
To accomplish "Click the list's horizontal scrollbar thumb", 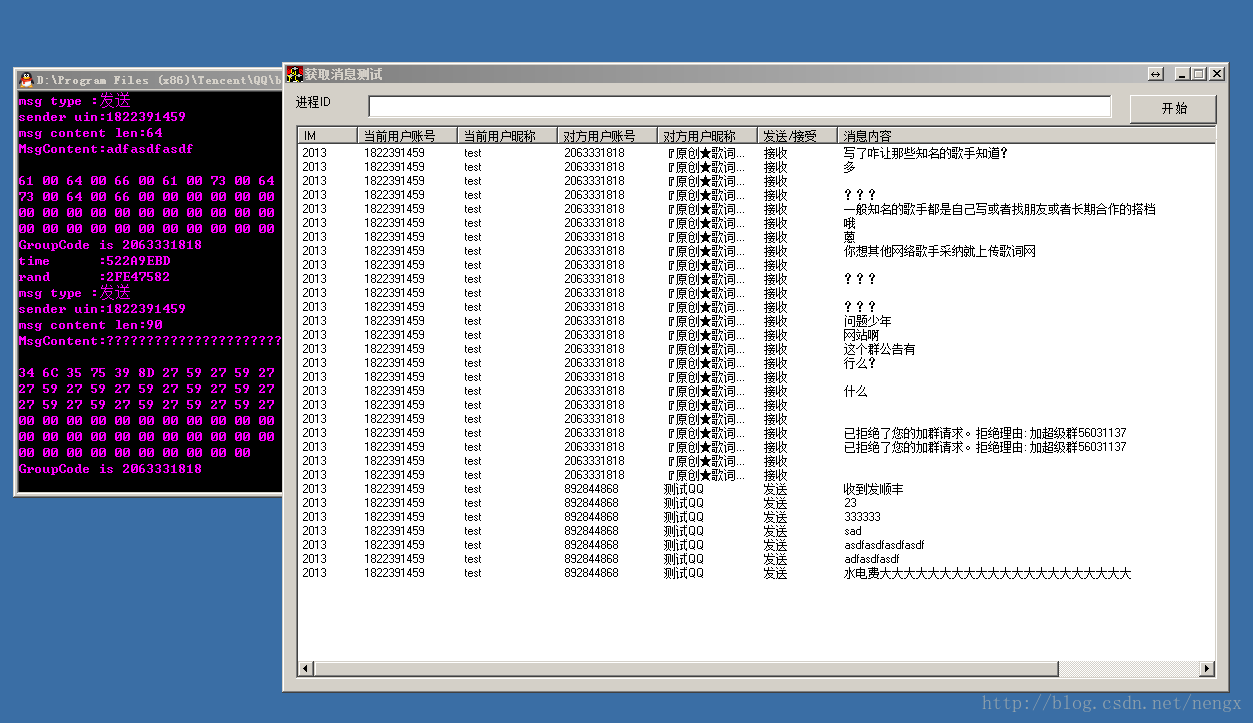I will tap(686, 669).
